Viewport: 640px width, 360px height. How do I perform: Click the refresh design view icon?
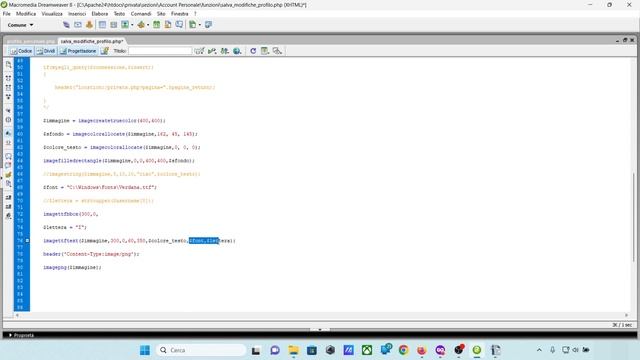(253, 51)
